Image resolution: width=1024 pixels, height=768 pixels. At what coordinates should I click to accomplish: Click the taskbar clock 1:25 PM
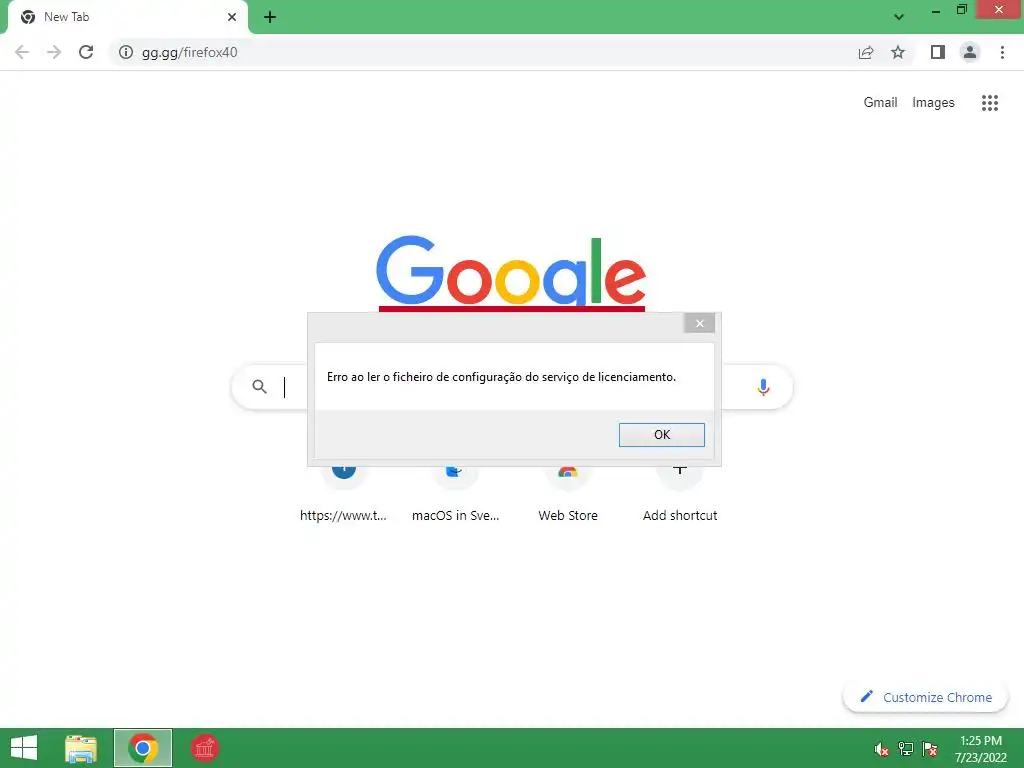tap(980, 748)
